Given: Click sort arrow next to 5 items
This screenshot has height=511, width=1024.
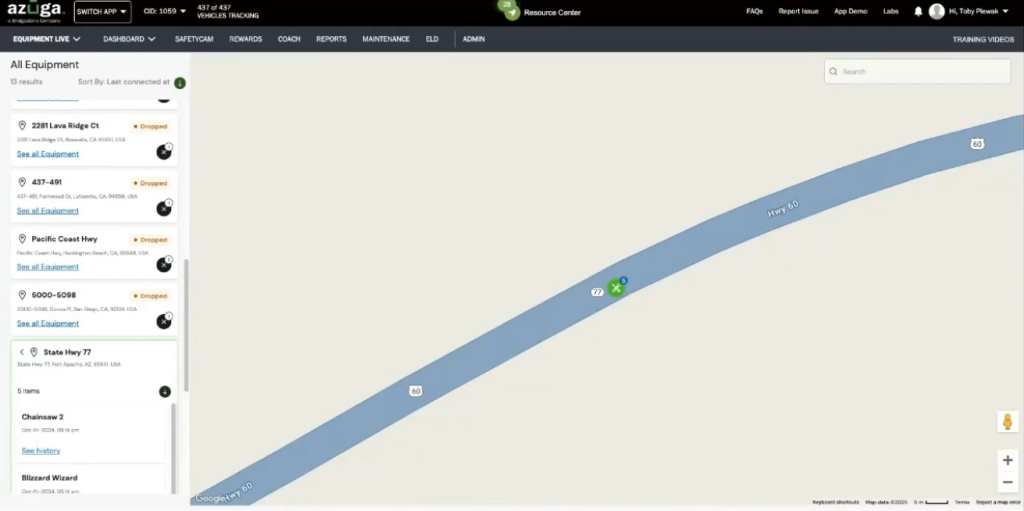Looking at the screenshot, I should (x=165, y=391).
